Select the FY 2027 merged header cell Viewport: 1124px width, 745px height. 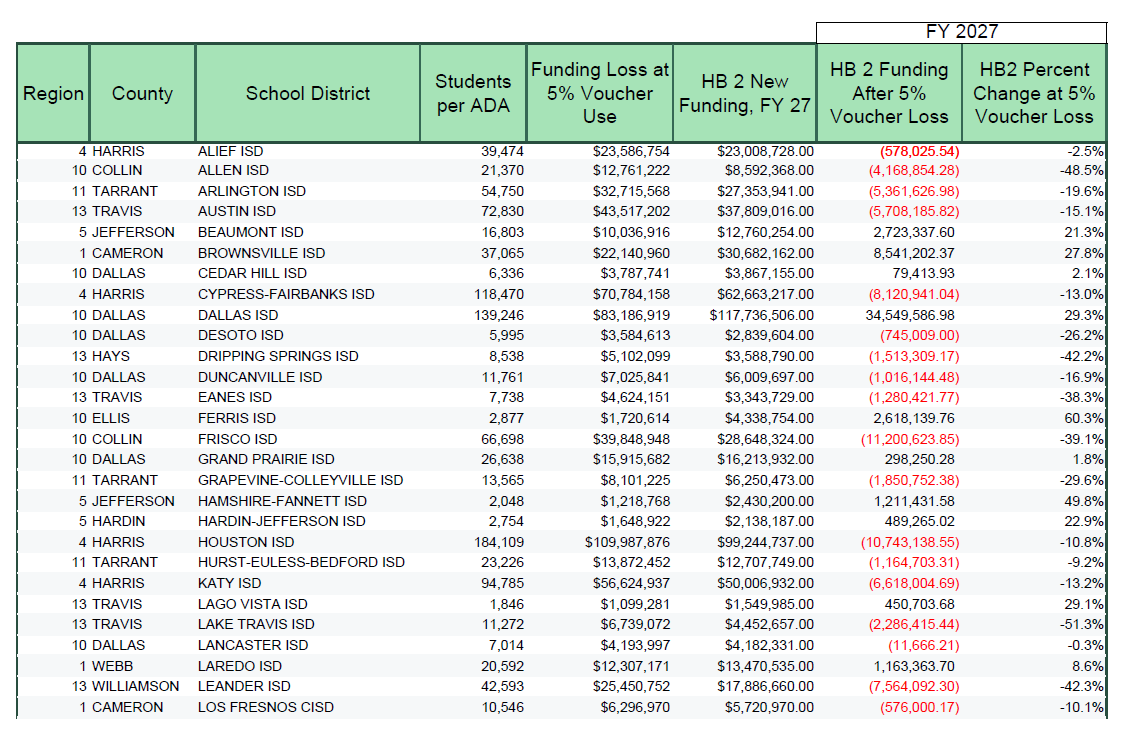[961, 32]
